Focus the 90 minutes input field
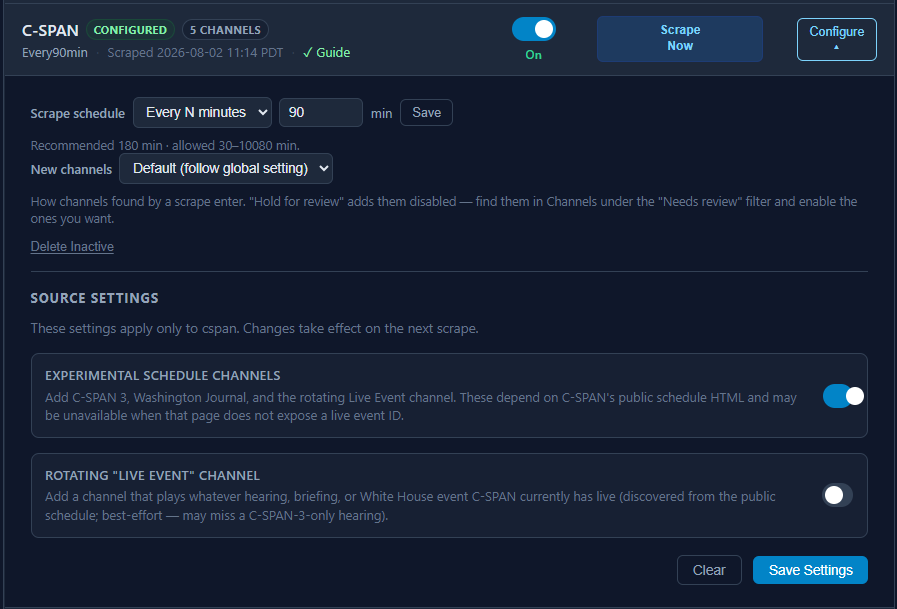 point(320,113)
